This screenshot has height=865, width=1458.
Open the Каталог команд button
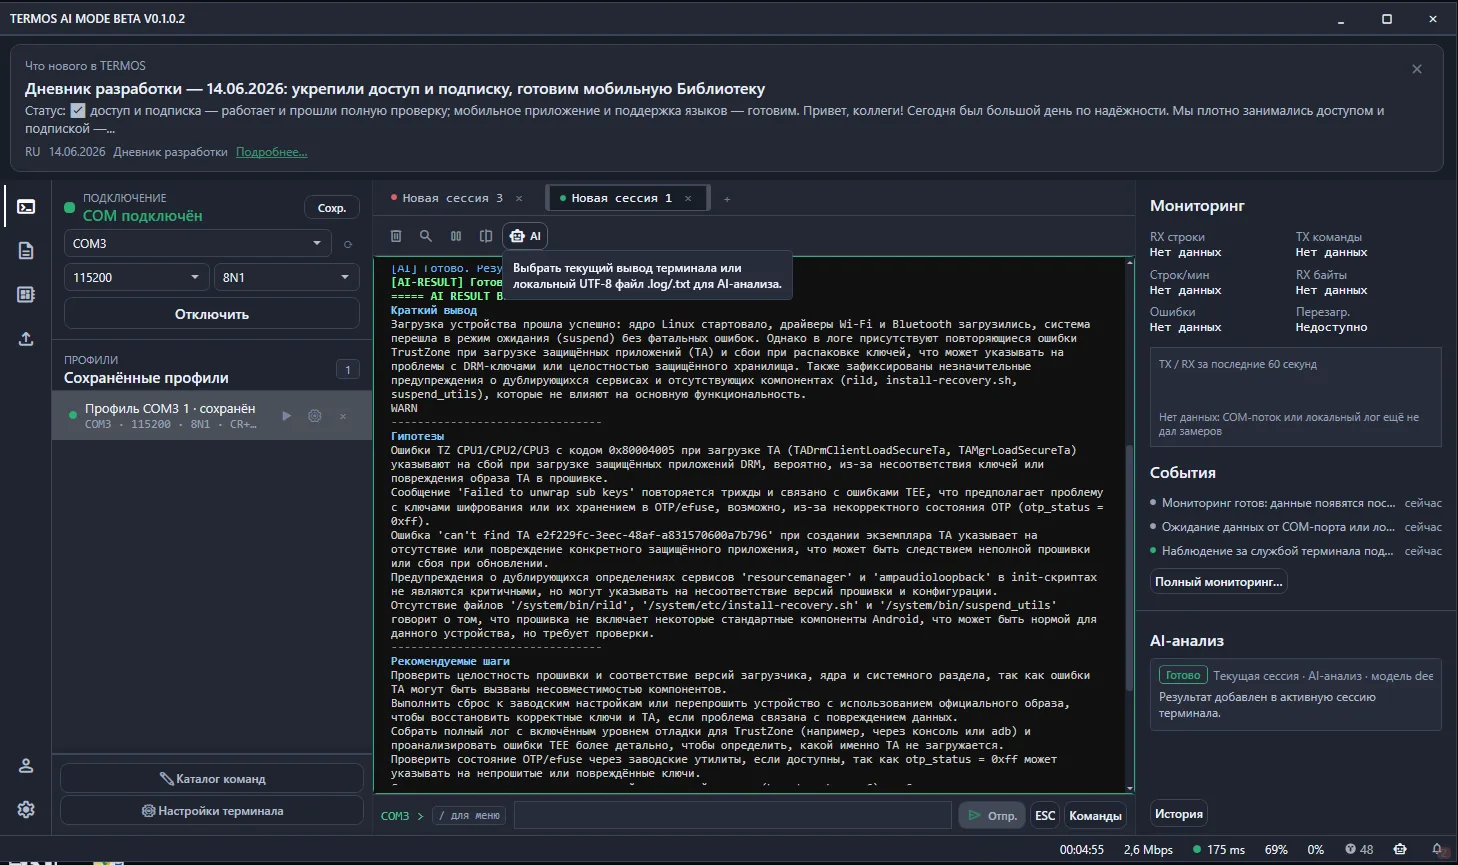pos(212,779)
